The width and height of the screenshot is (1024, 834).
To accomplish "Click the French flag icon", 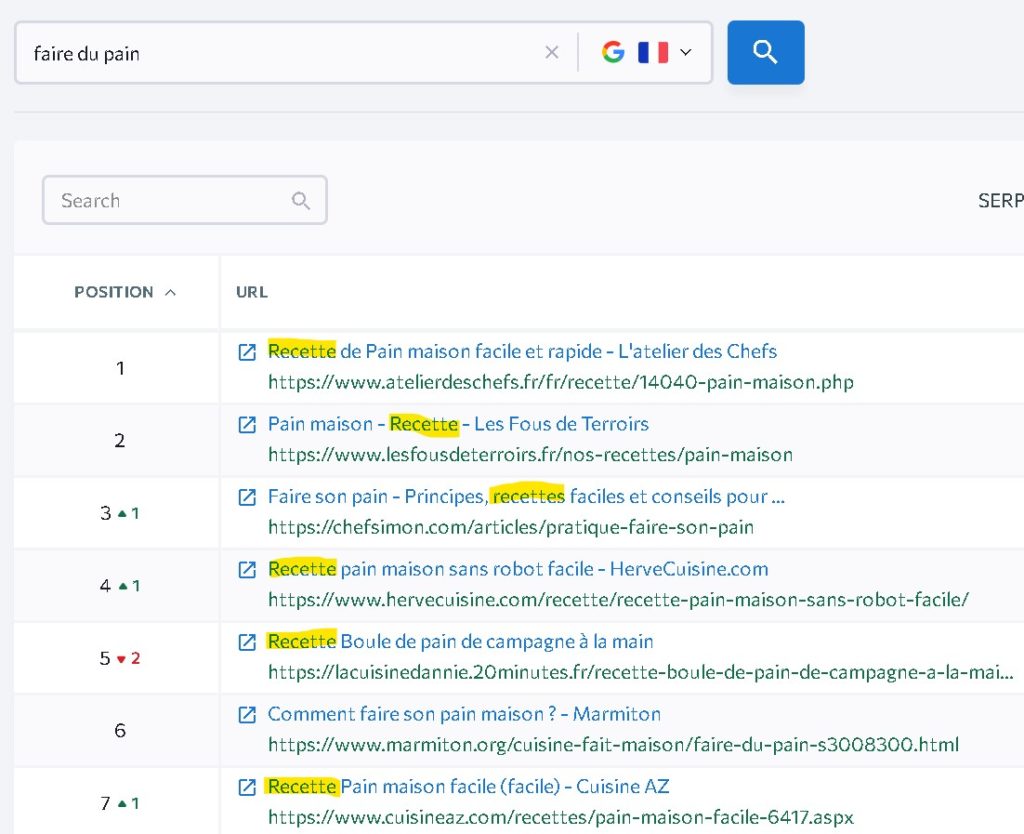I will [653, 52].
